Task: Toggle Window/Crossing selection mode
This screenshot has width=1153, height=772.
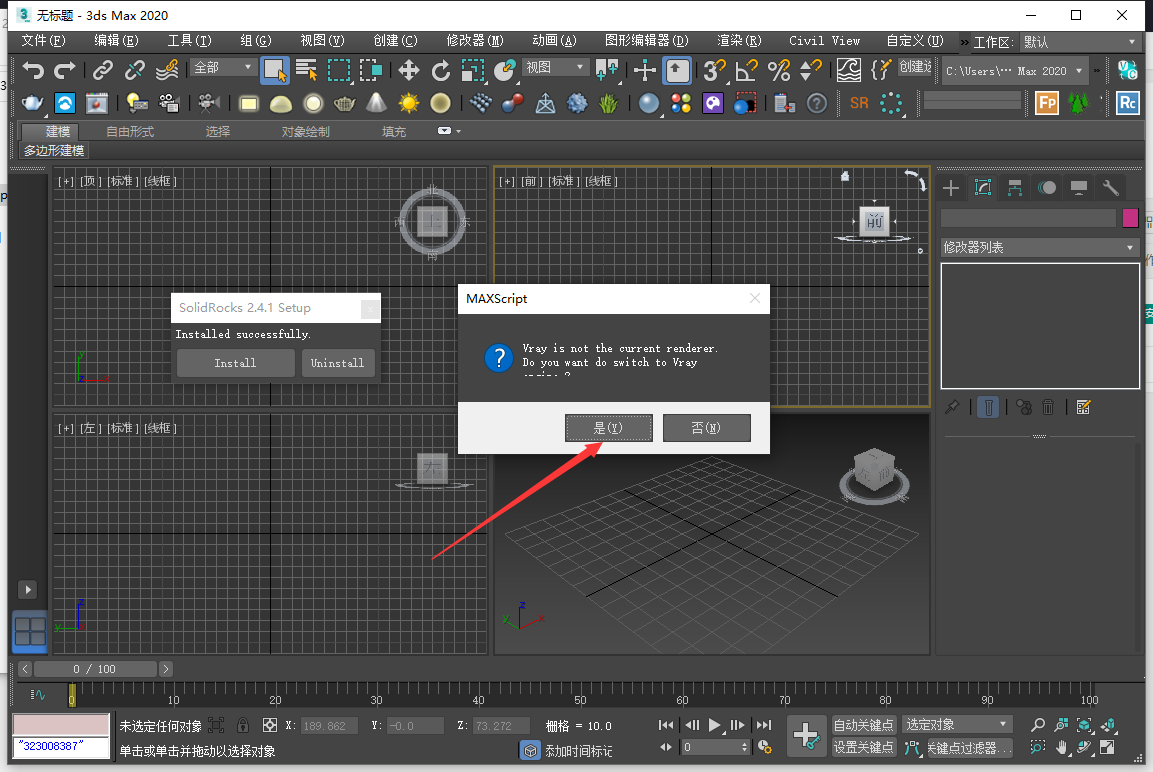Action: pyautogui.click(x=371, y=71)
